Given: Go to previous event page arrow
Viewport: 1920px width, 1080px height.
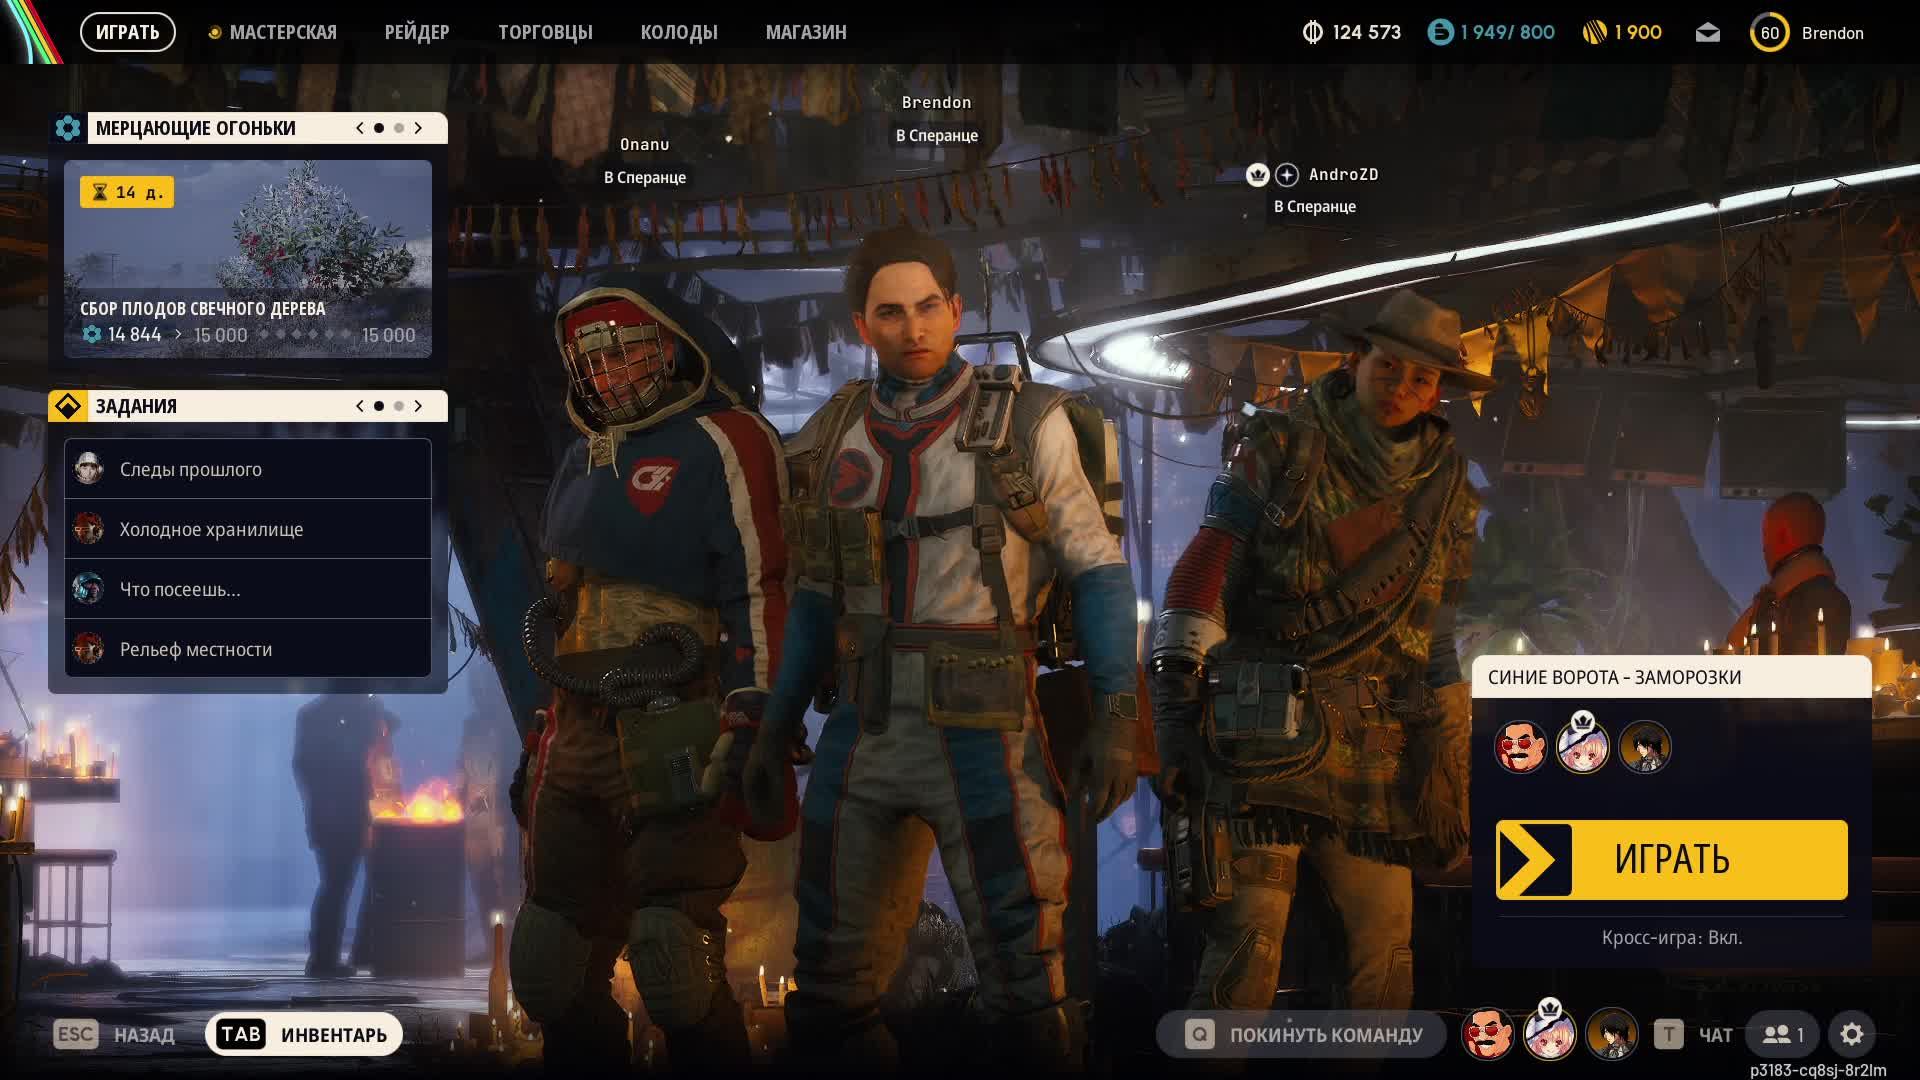Looking at the screenshot, I should [360, 128].
